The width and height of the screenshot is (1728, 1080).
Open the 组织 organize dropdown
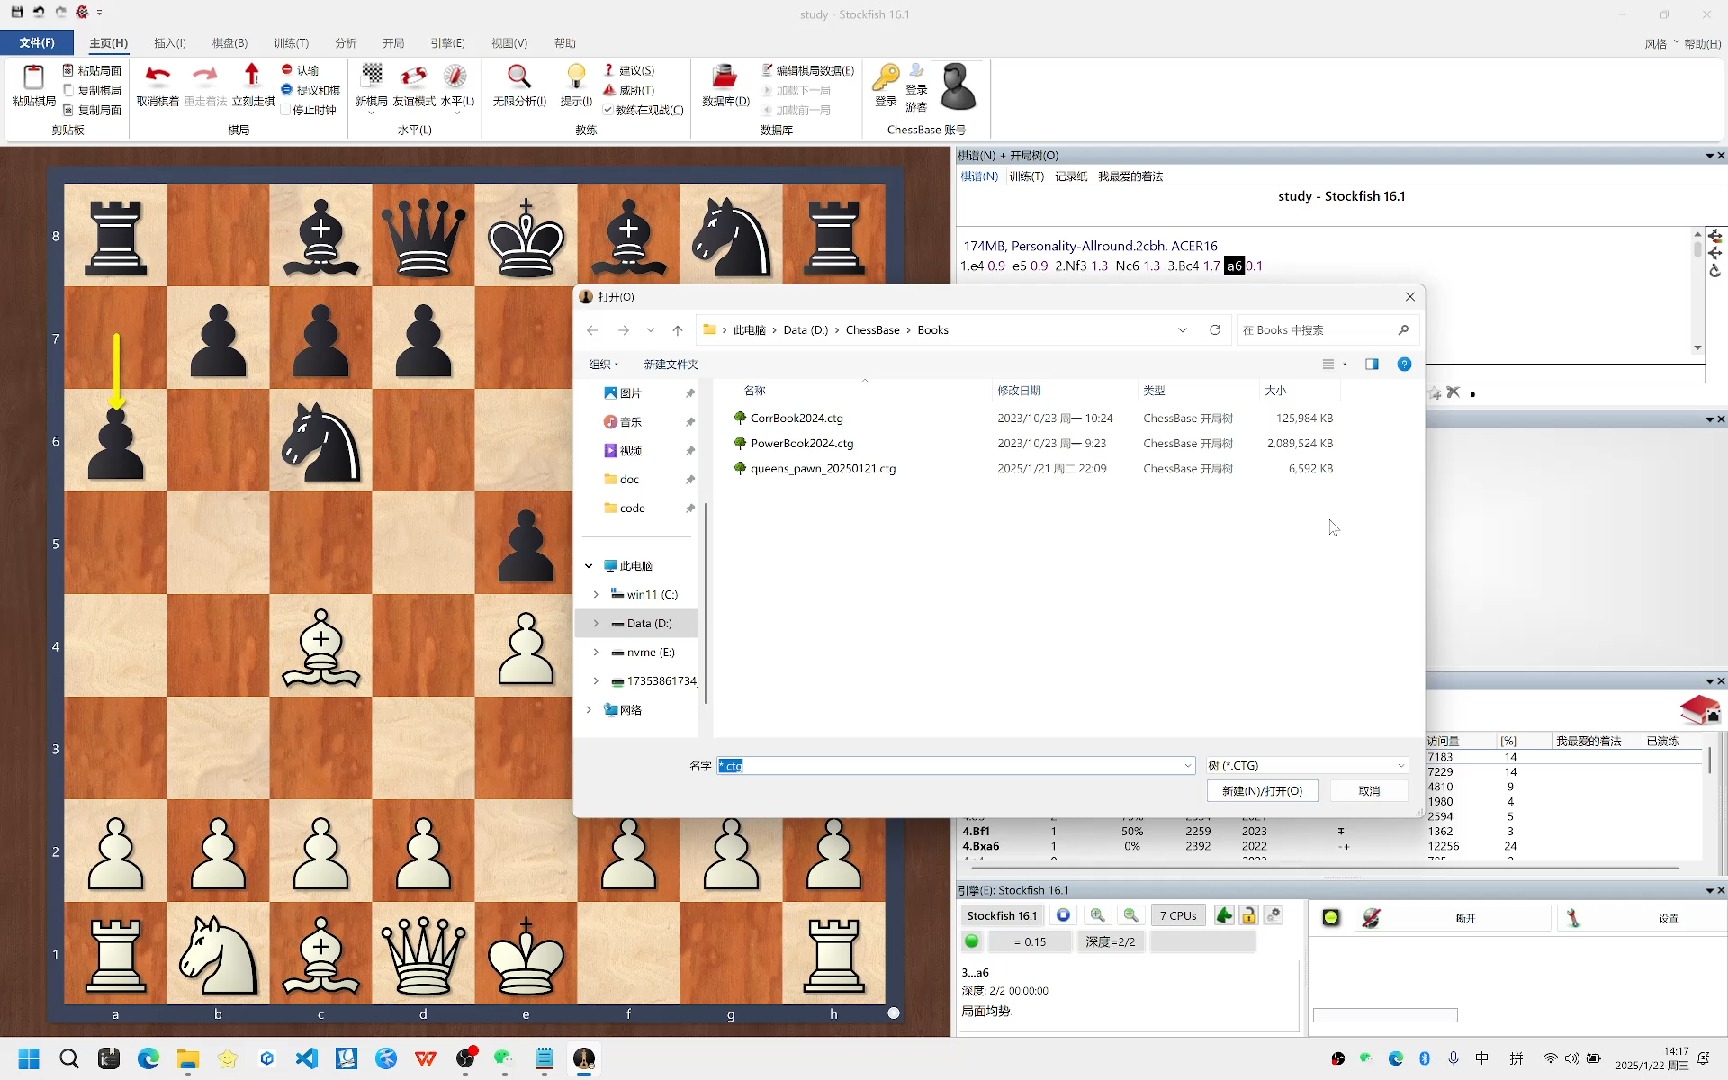(x=603, y=364)
